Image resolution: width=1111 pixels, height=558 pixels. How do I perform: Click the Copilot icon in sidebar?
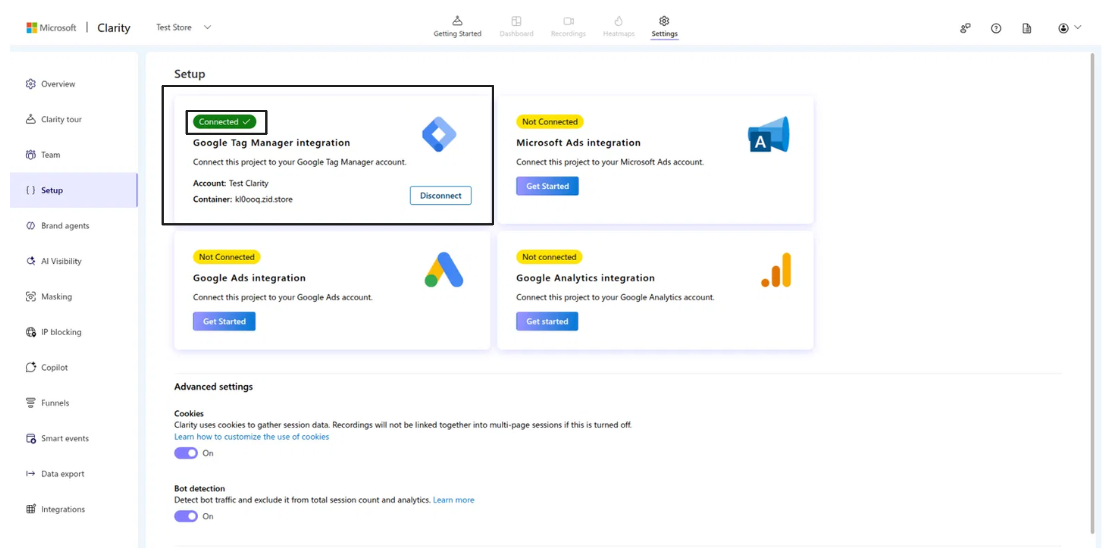click(x=30, y=367)
